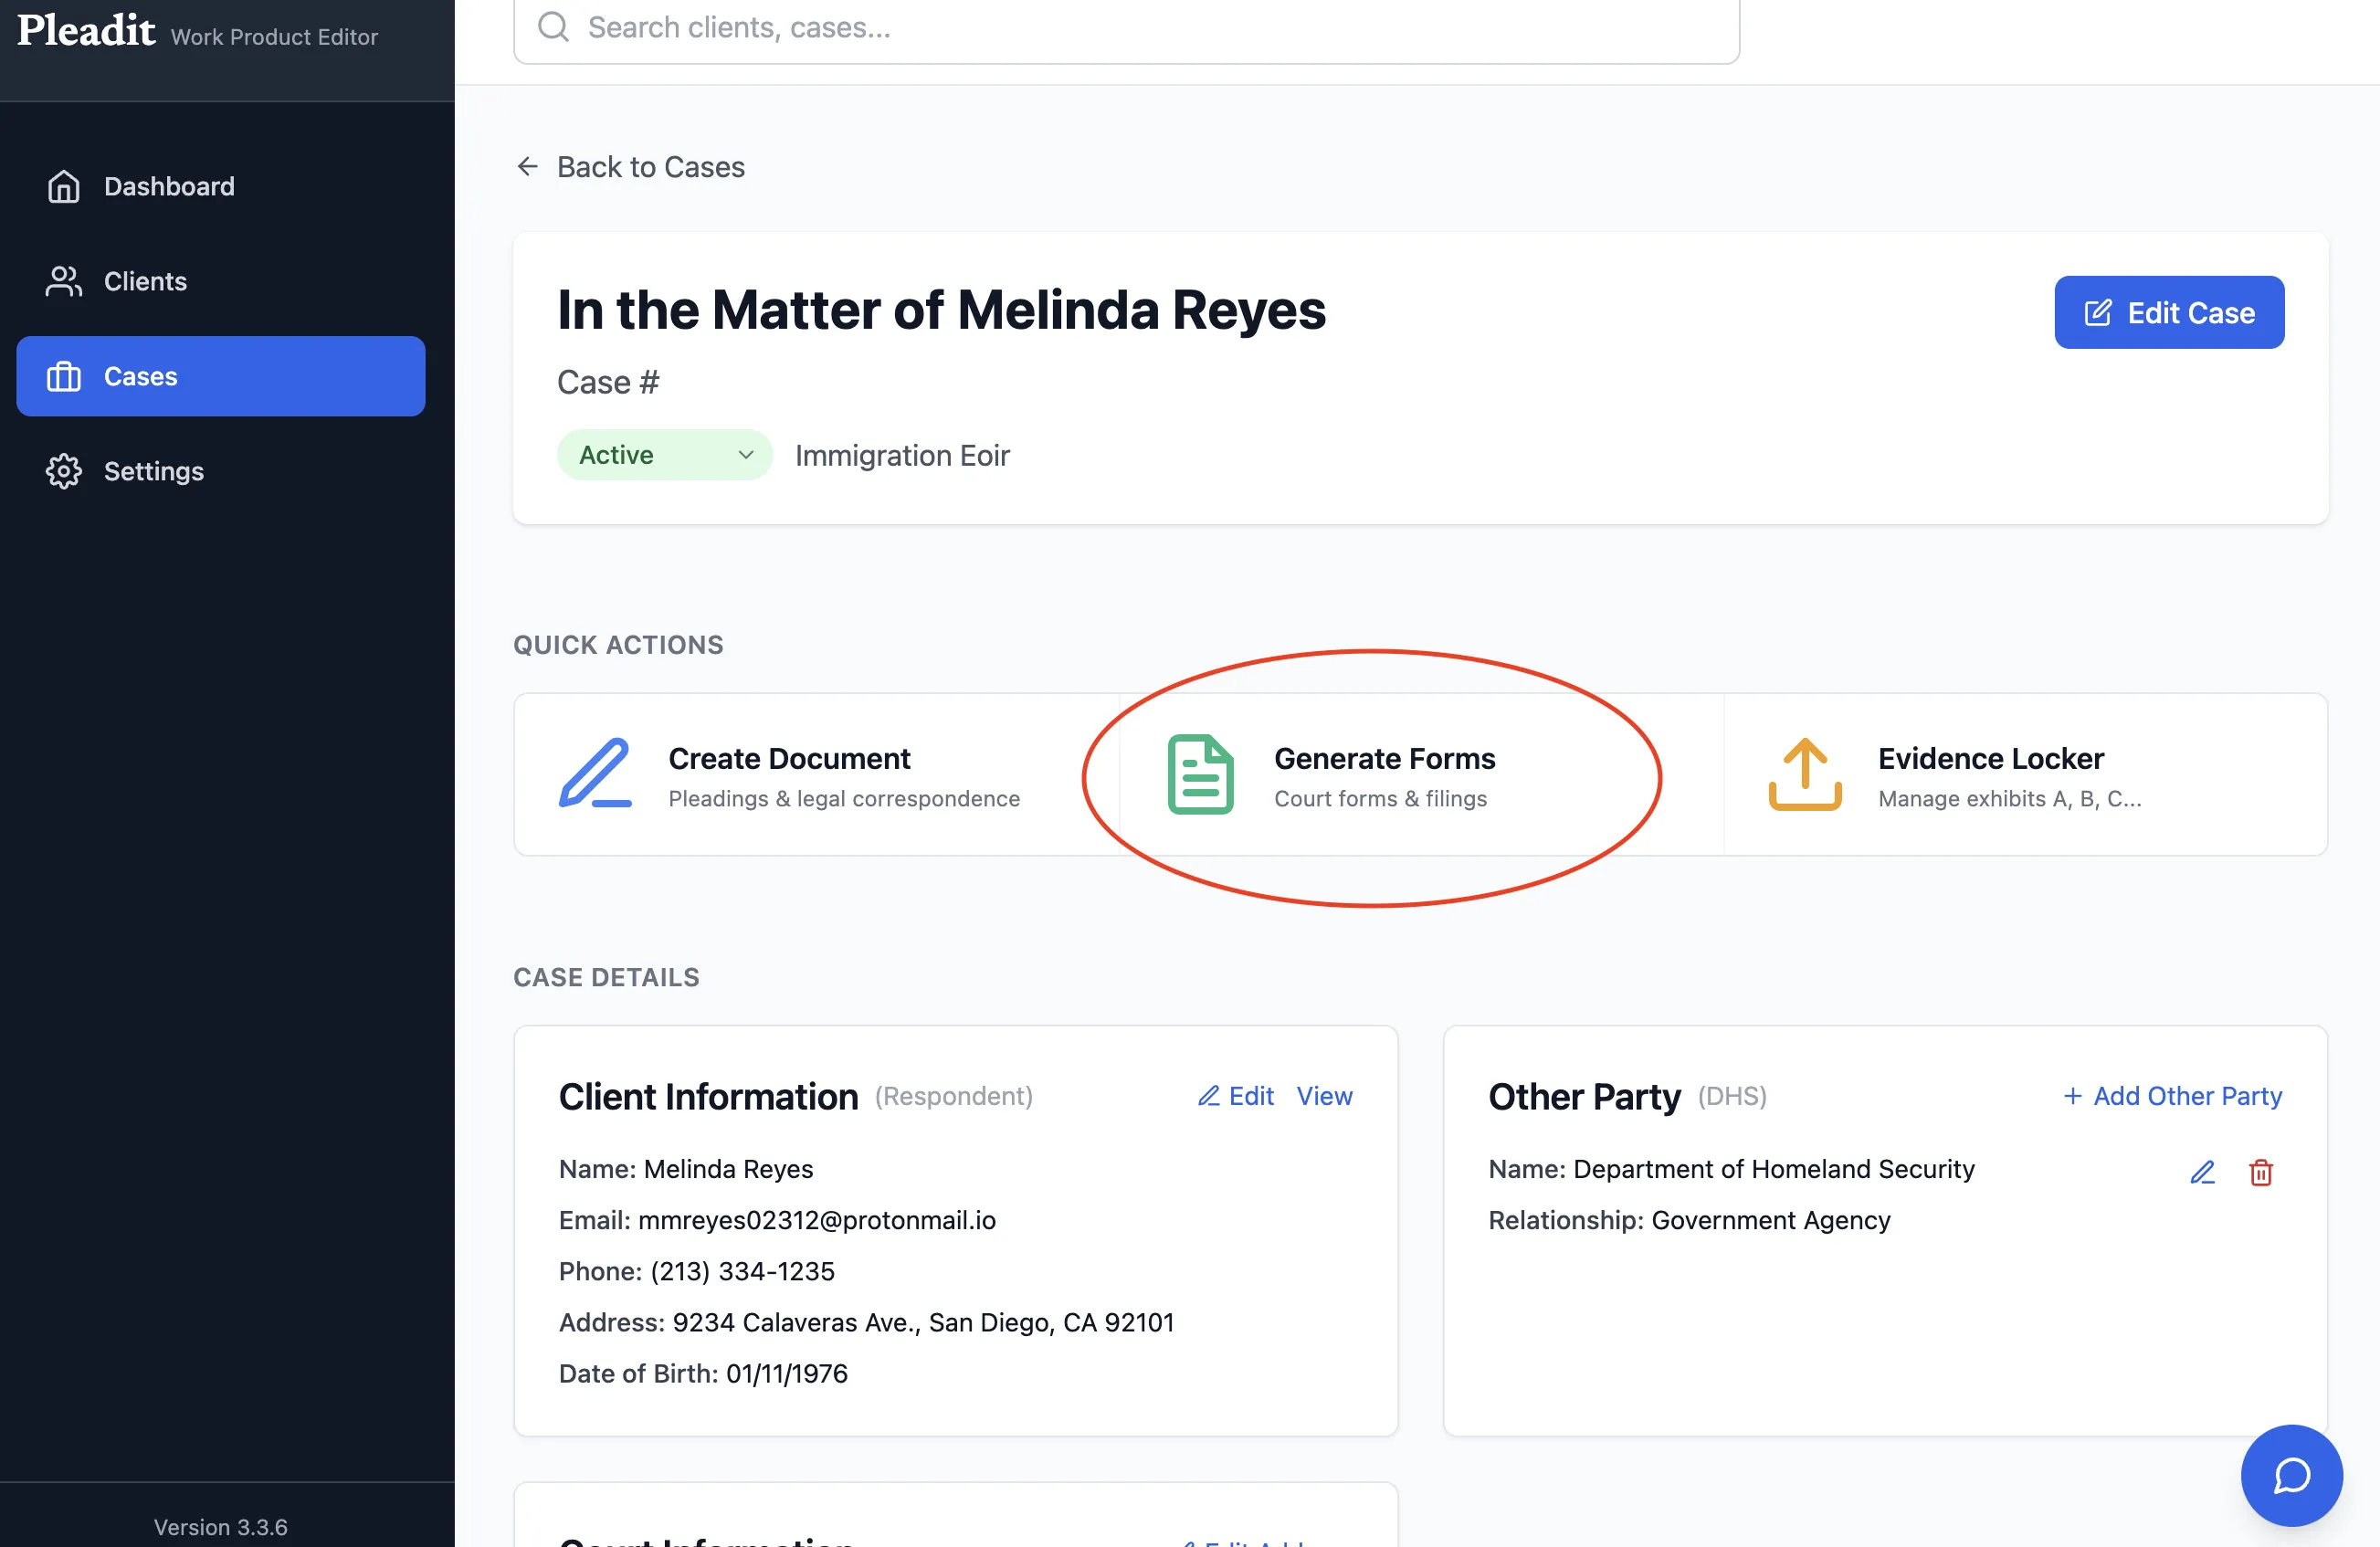Select the Cases briefcase icon
The width and height of the screenshot is (2380, 1547).
tap(63, 376)
